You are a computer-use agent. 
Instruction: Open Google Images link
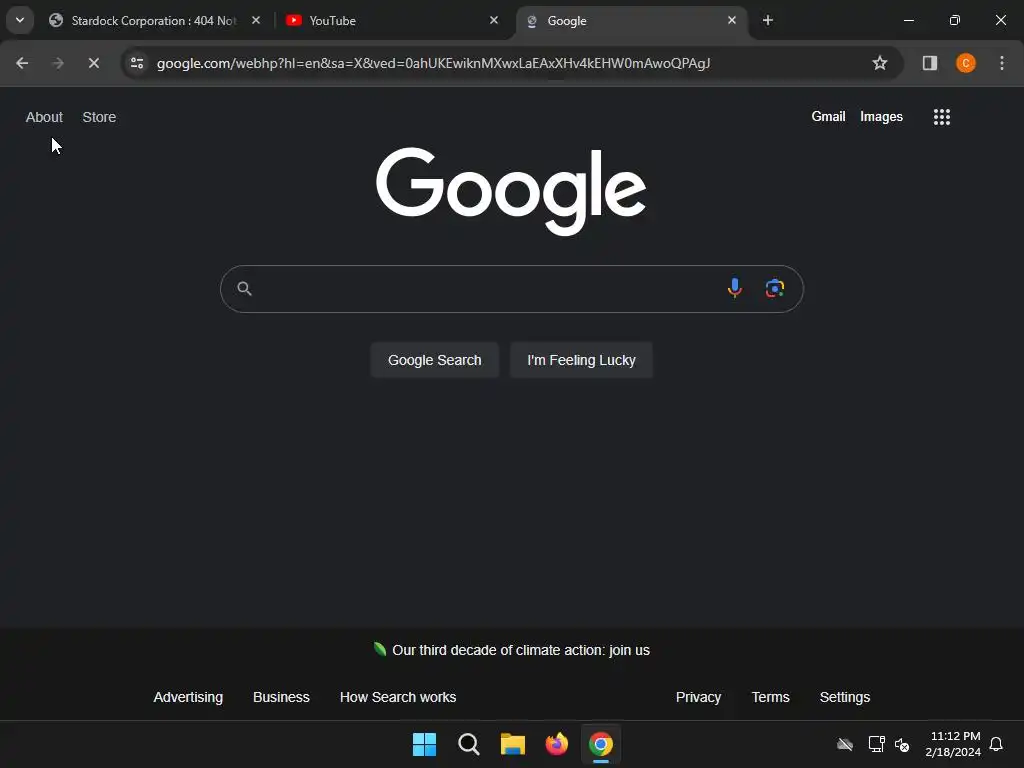(881, 116)
